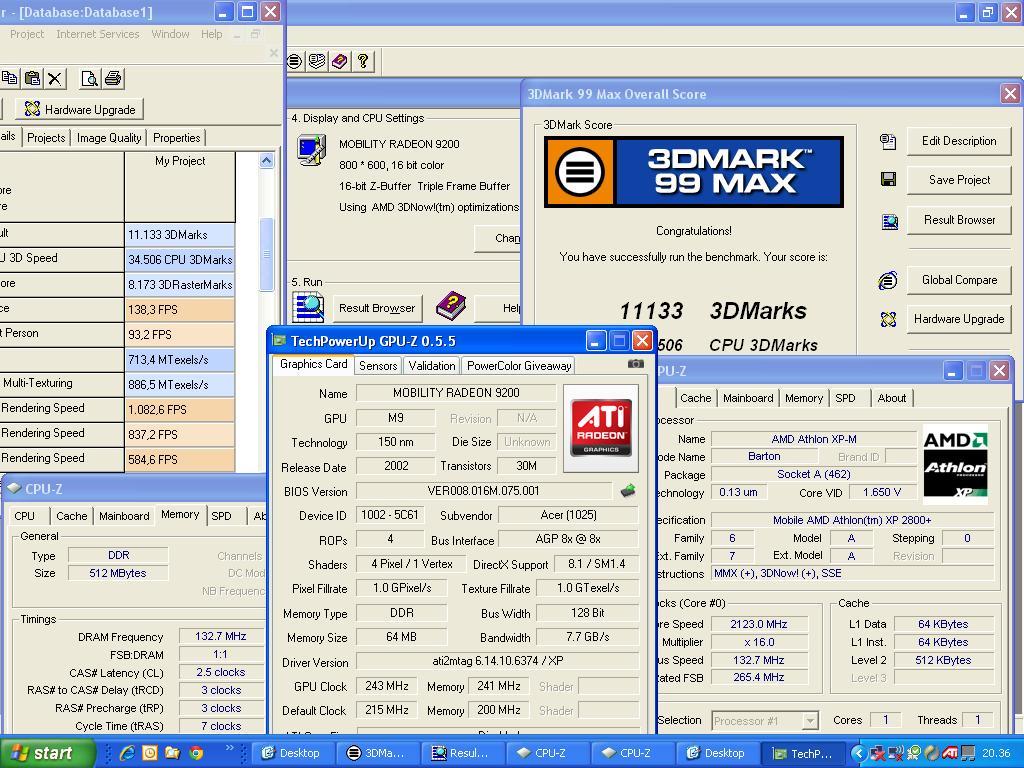This screenshot has height=768, width=1024.
Task: Click the purple help book beside Result Browser
Action: 451,306
